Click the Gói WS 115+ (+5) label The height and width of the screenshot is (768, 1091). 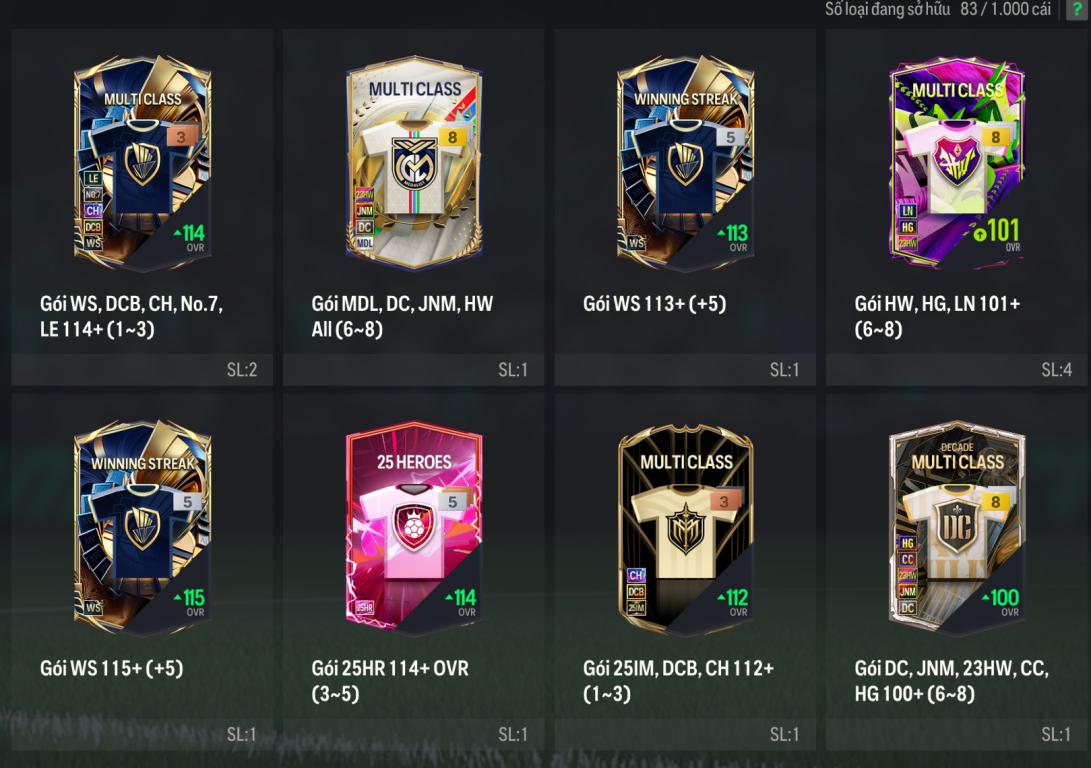111,669
